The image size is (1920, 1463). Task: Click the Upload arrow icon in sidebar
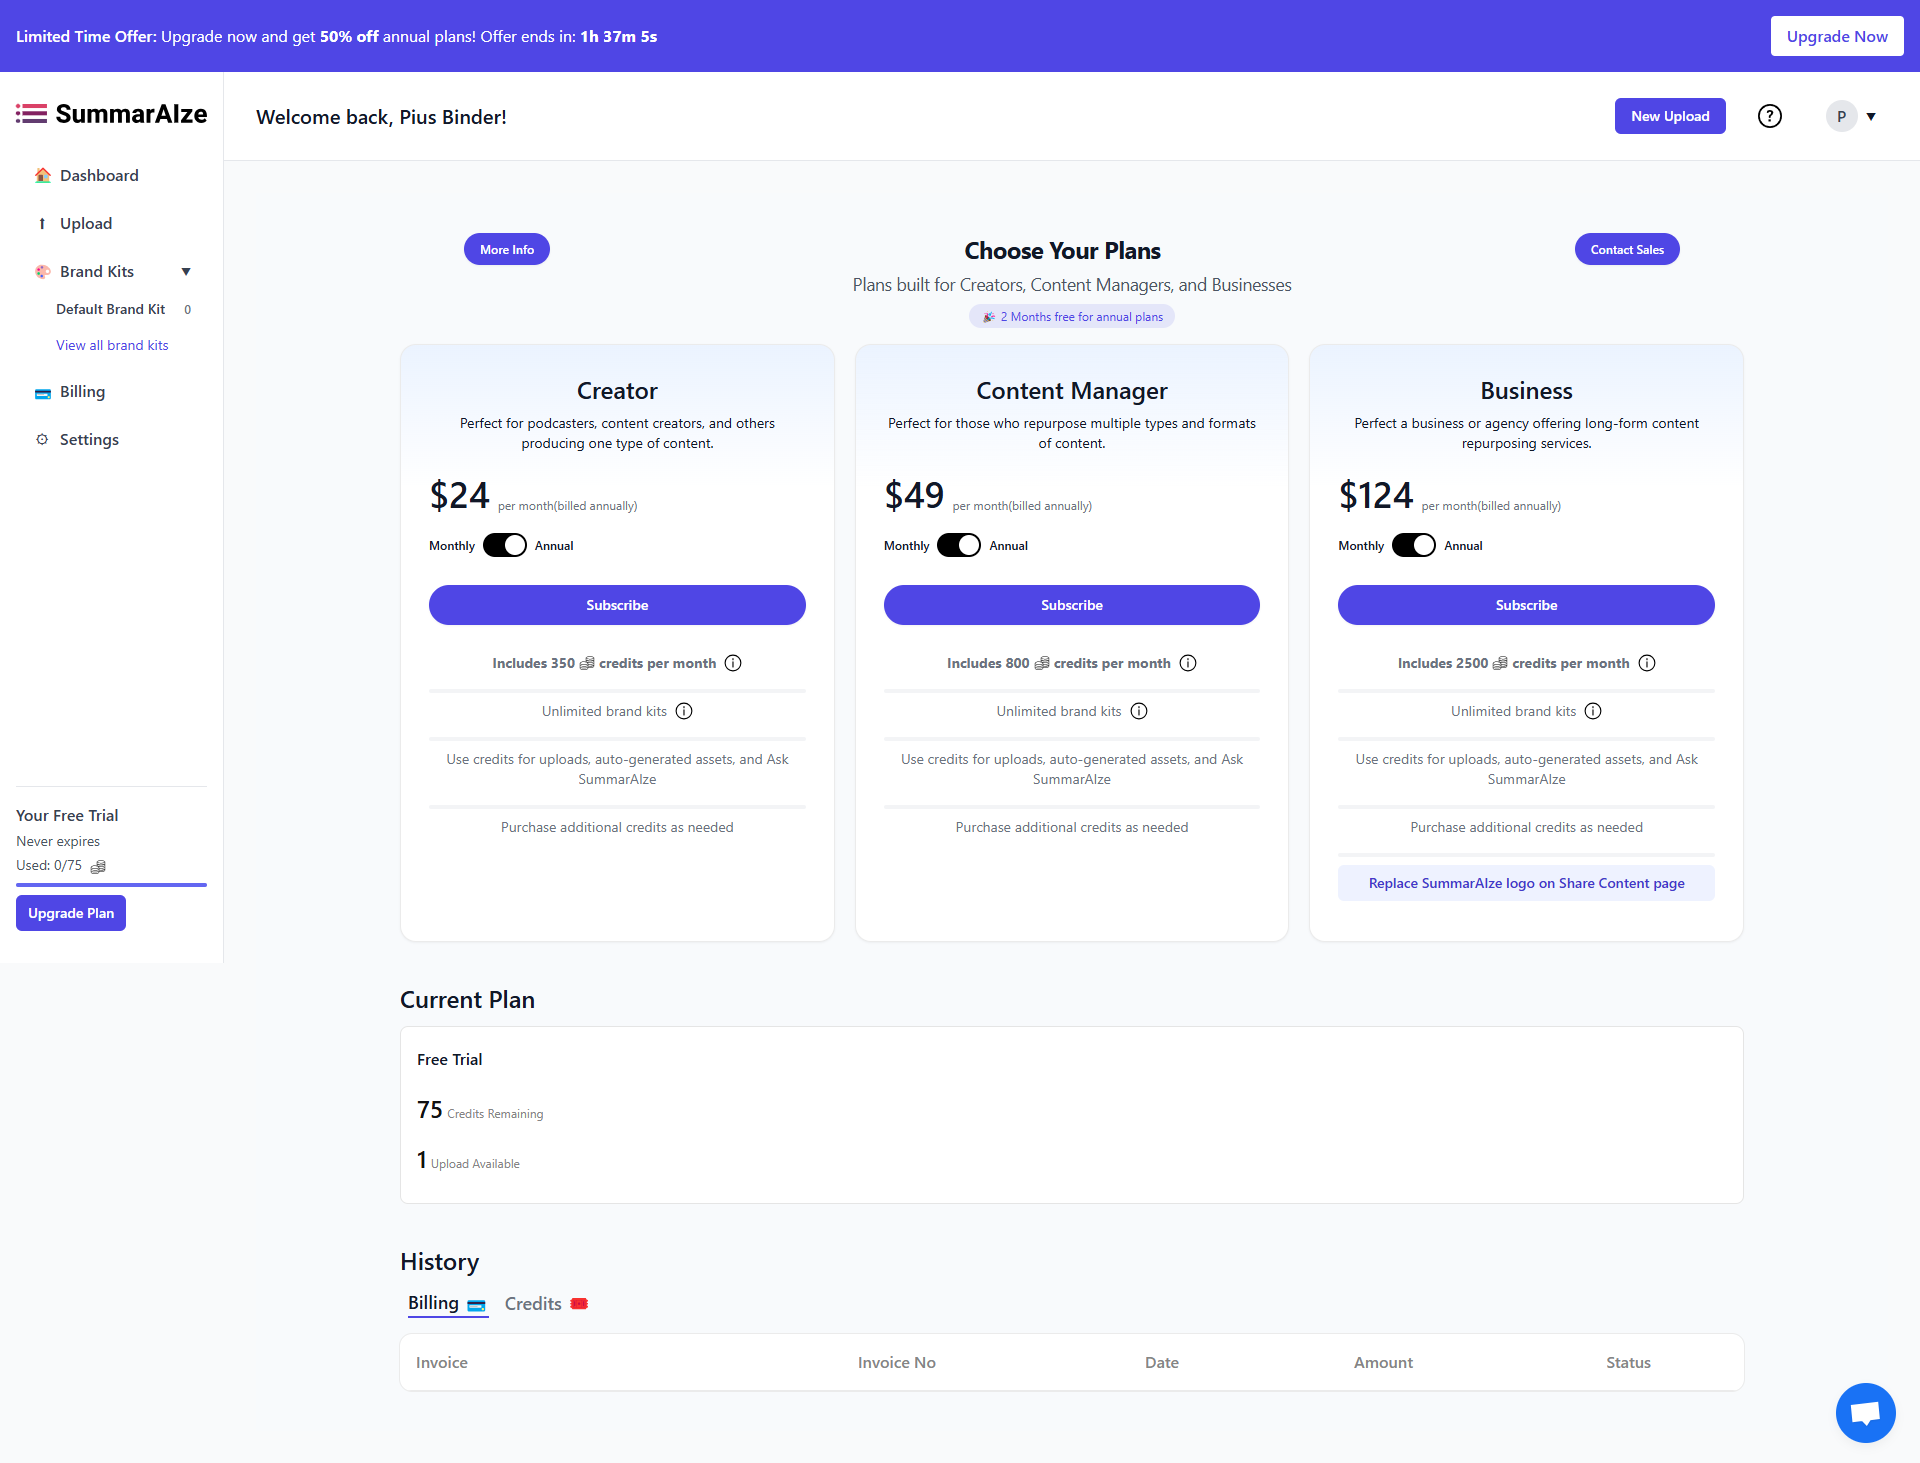tap(42, 223)
